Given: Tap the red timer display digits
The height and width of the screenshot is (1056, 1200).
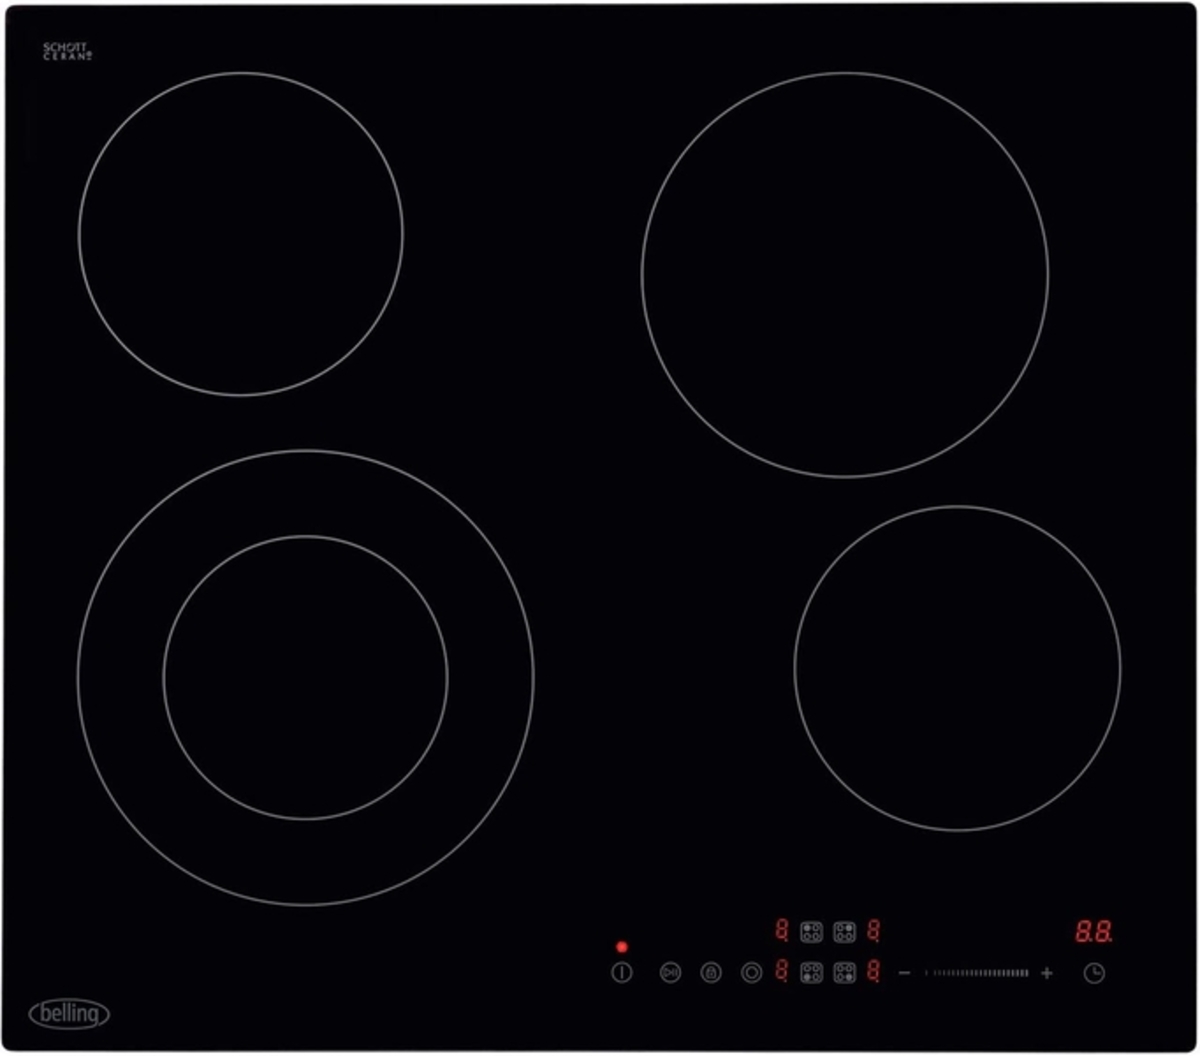Looking at the screenshot, I should pos(1093,932).
